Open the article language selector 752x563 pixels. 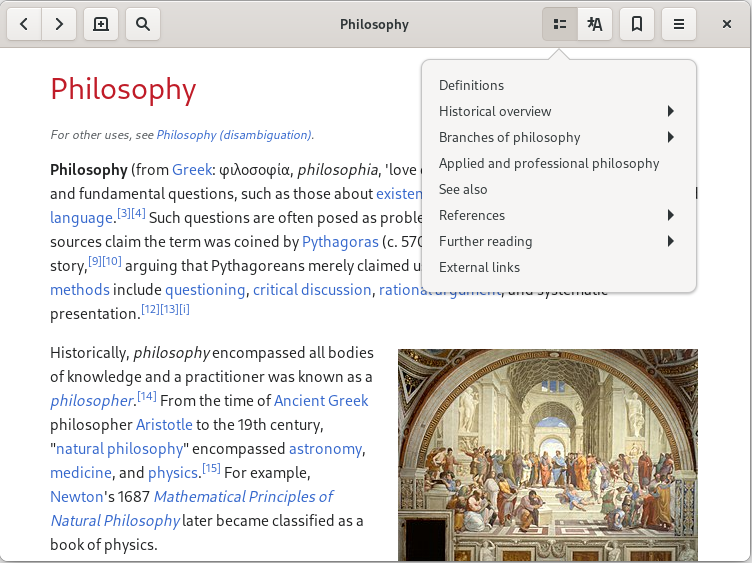(595, 24)
